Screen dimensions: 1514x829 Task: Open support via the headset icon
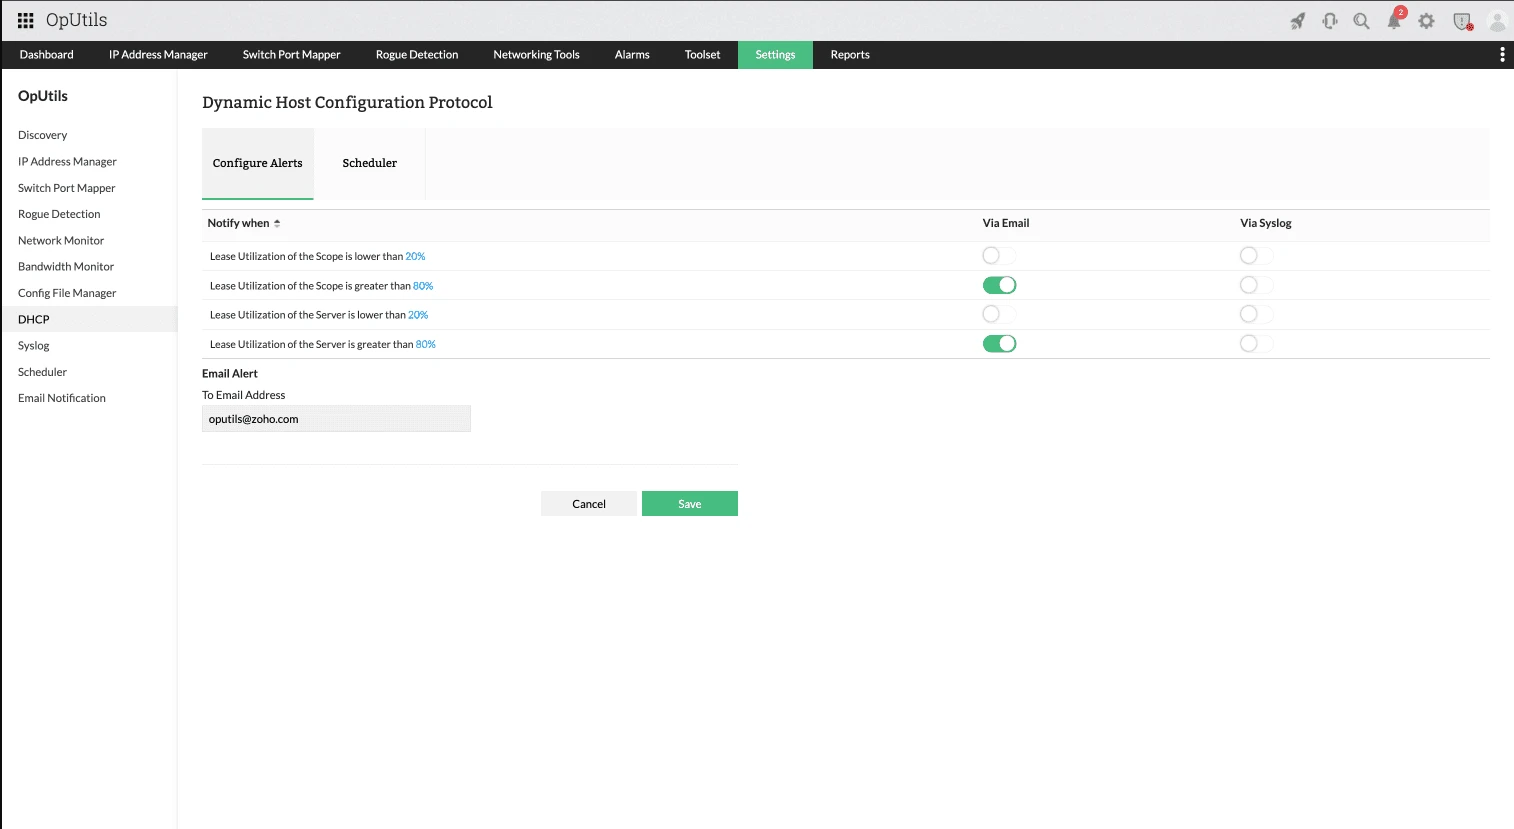point(1329,20)
